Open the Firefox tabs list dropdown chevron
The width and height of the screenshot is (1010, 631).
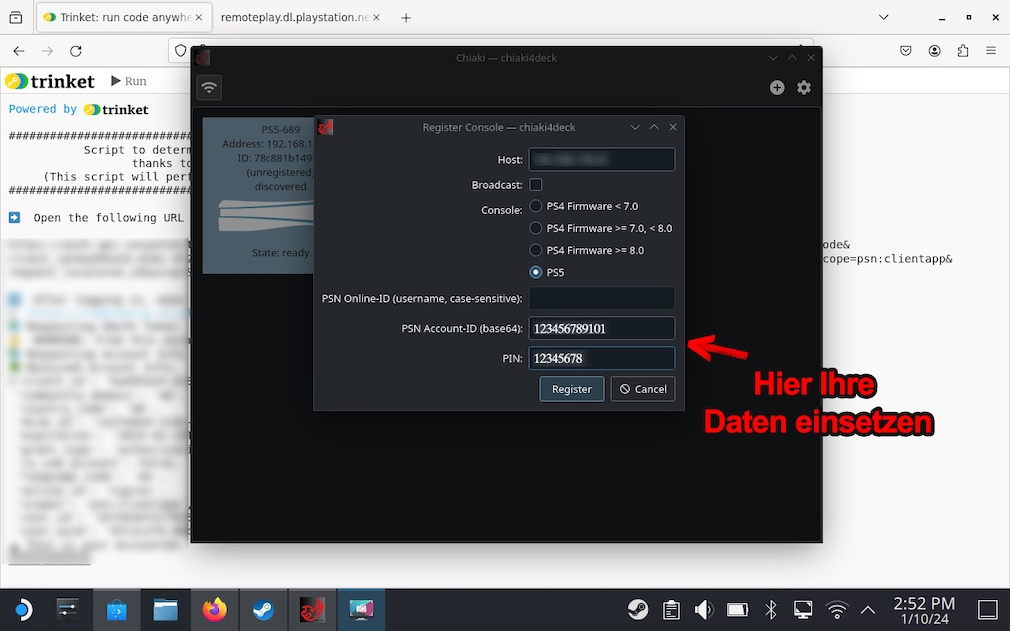coord(882,17)
